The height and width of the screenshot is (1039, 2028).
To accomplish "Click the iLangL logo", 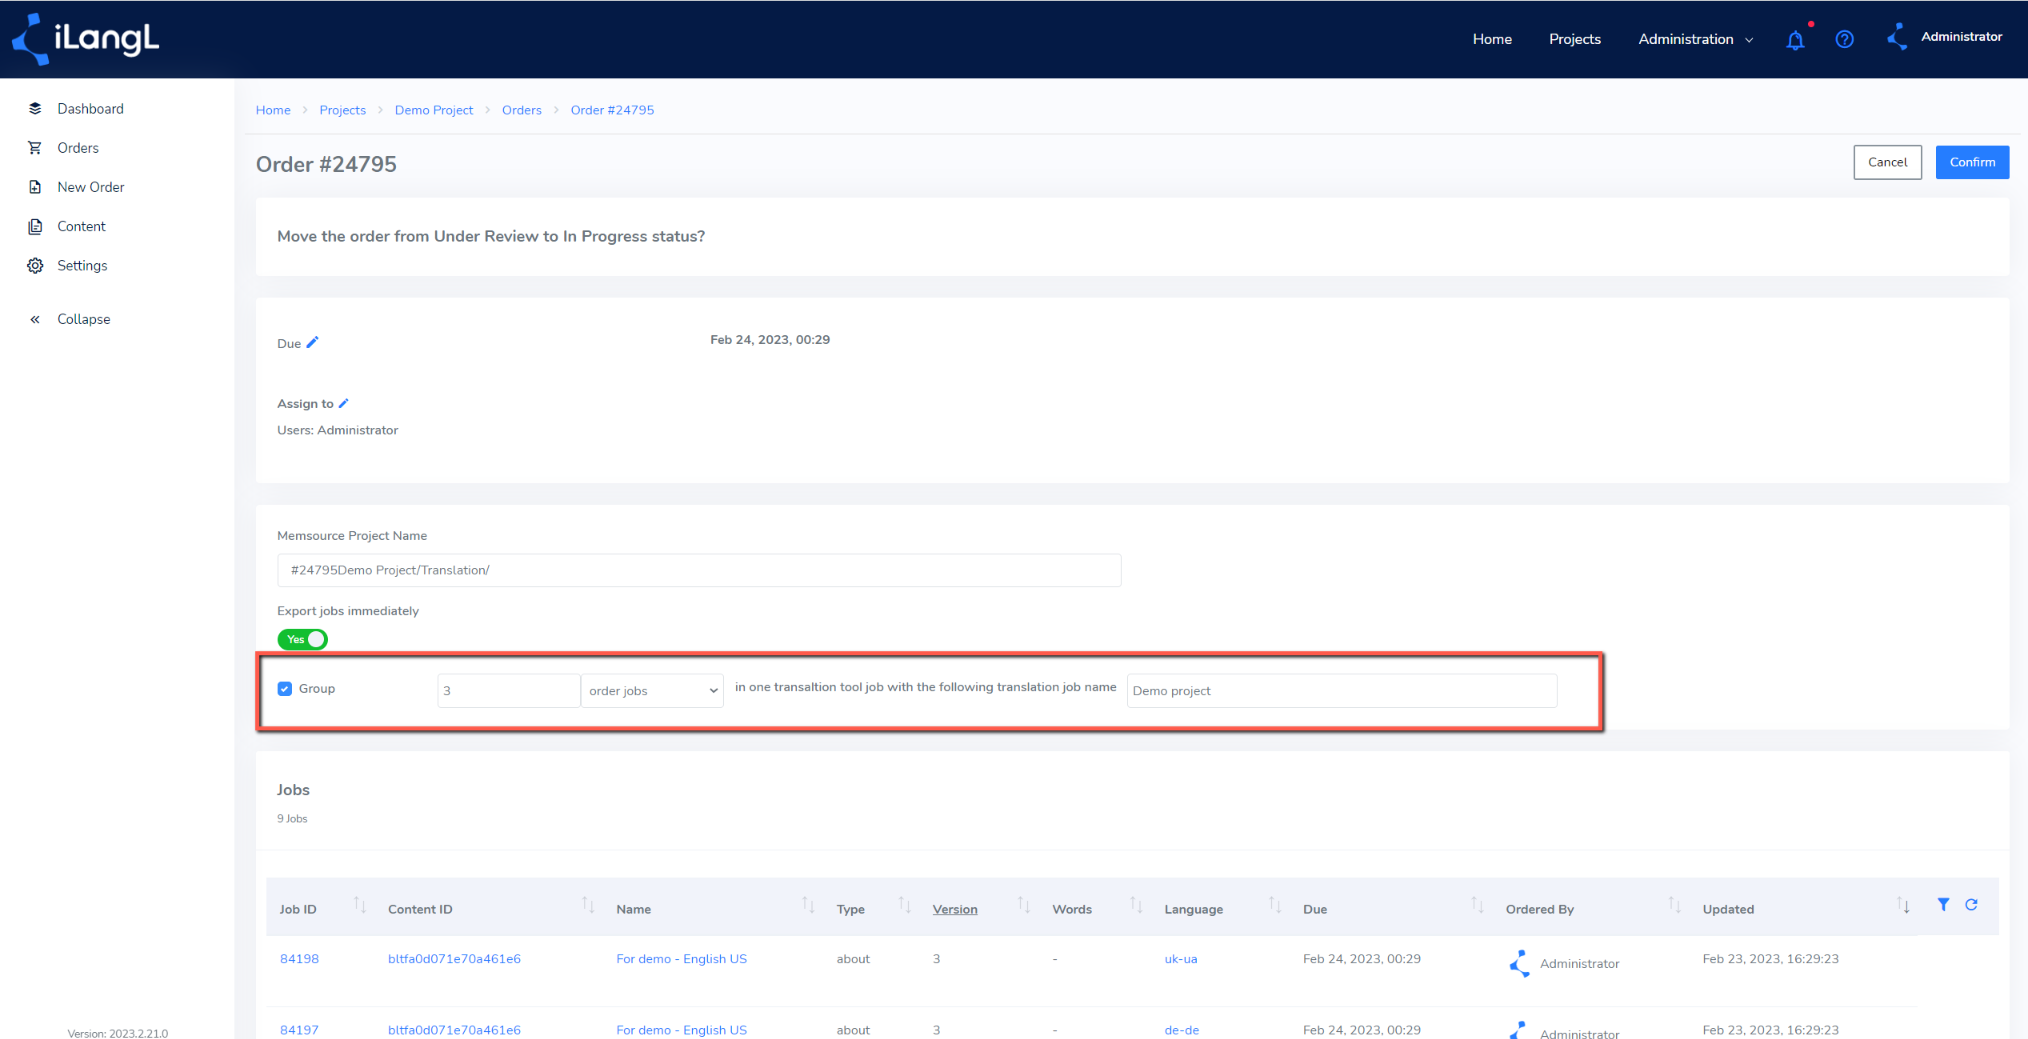I will point(85,39).
